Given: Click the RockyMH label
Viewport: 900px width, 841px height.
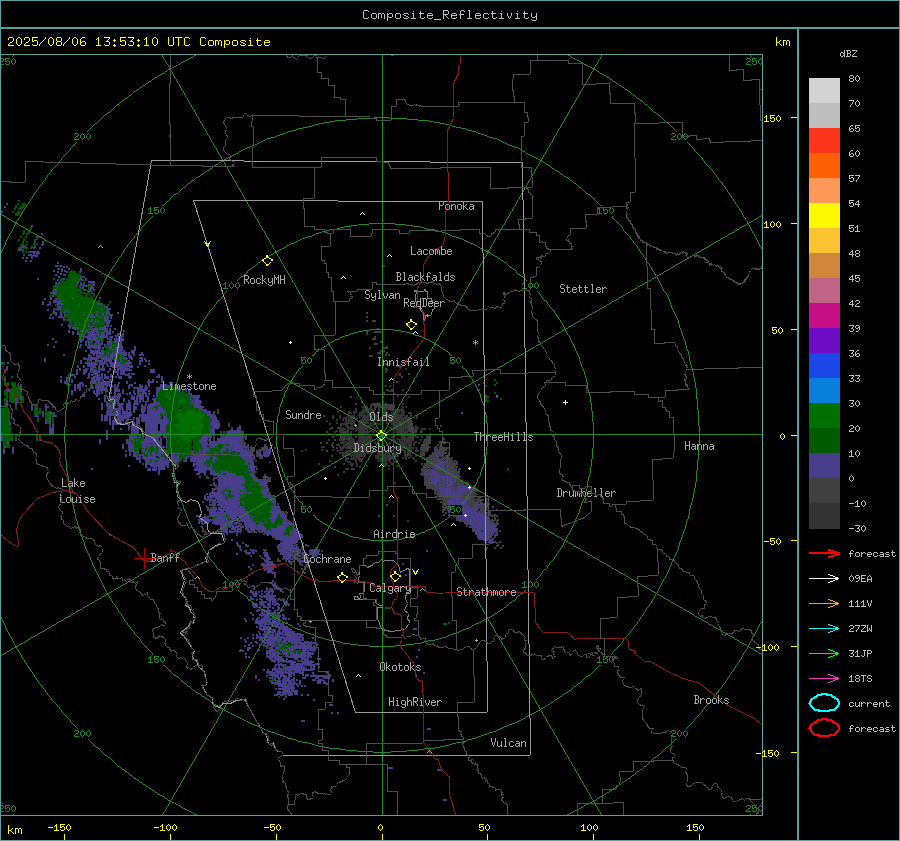Looking at the screenshot, I should (x=264, y=280).
